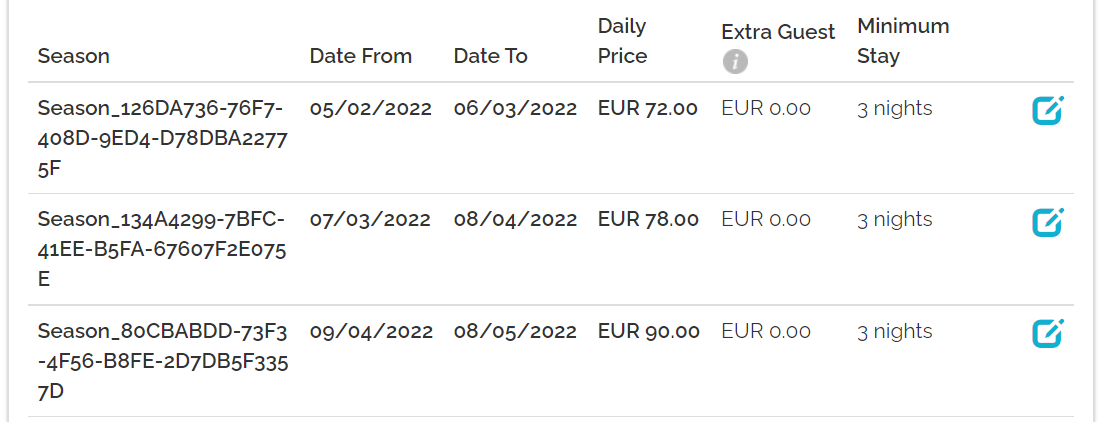Viewport: 1102px width, 422px height.
Task: Show the Extra Guest info tooltip icon
Action: click(735, 62)
